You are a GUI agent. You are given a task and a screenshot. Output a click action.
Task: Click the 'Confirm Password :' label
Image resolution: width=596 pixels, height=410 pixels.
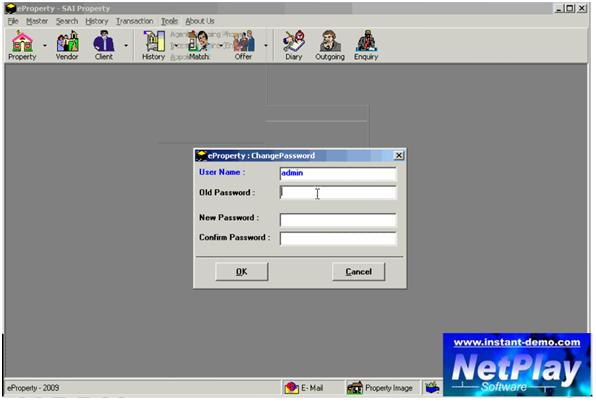click(x=235, y=237)
